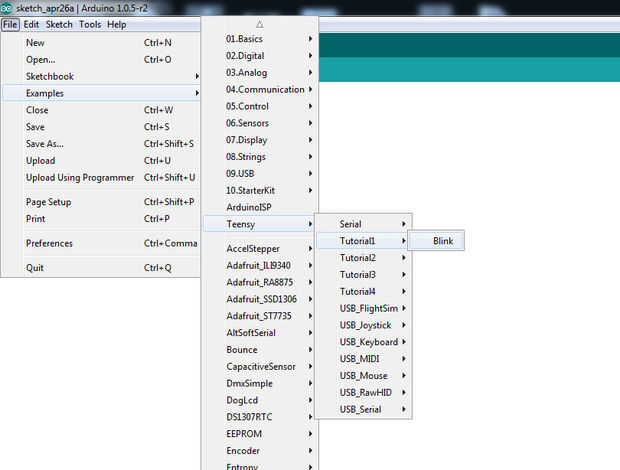This screenshot has width=620, height=470.
Task: Open the Teensy examples submenu
Action: coord(260,224)
